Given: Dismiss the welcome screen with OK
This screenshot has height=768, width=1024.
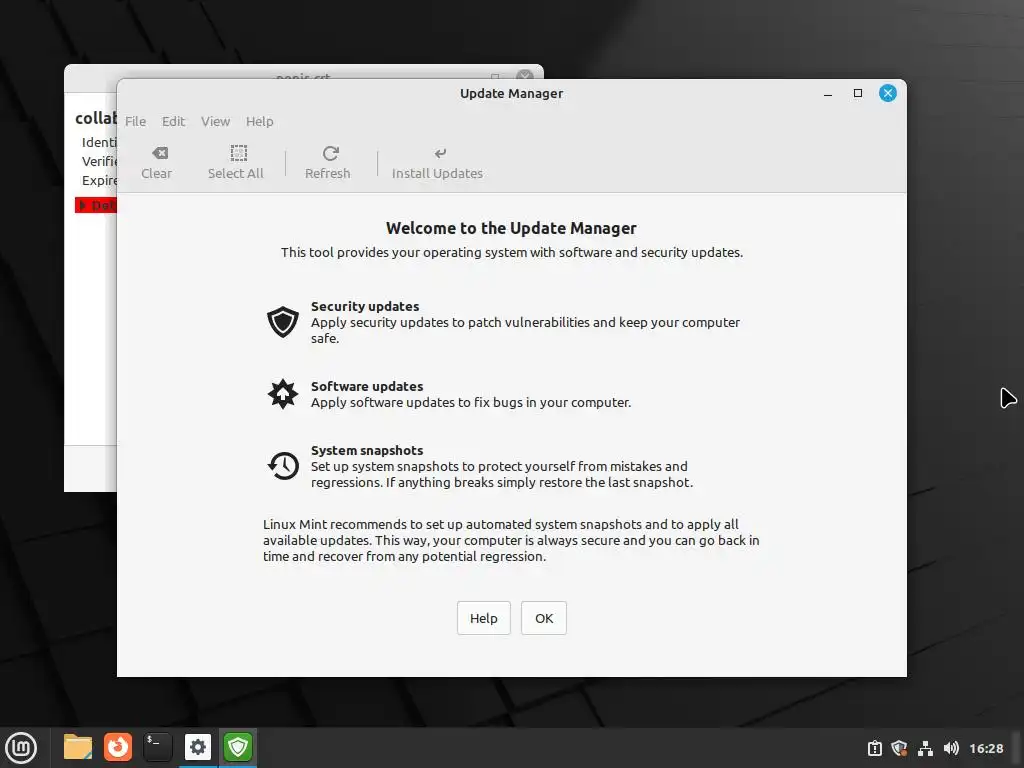Looking at the screenshot, I should point(543,618).
